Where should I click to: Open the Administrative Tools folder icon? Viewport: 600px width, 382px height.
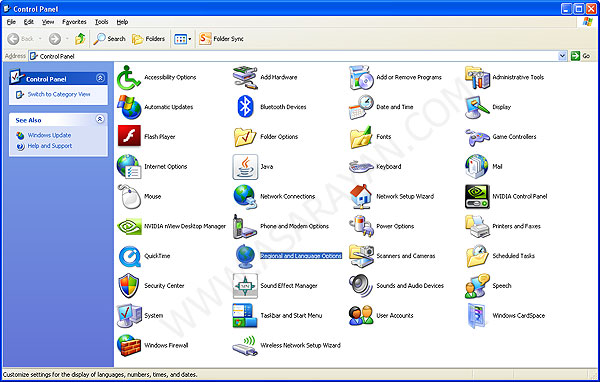tap(477, 77)
